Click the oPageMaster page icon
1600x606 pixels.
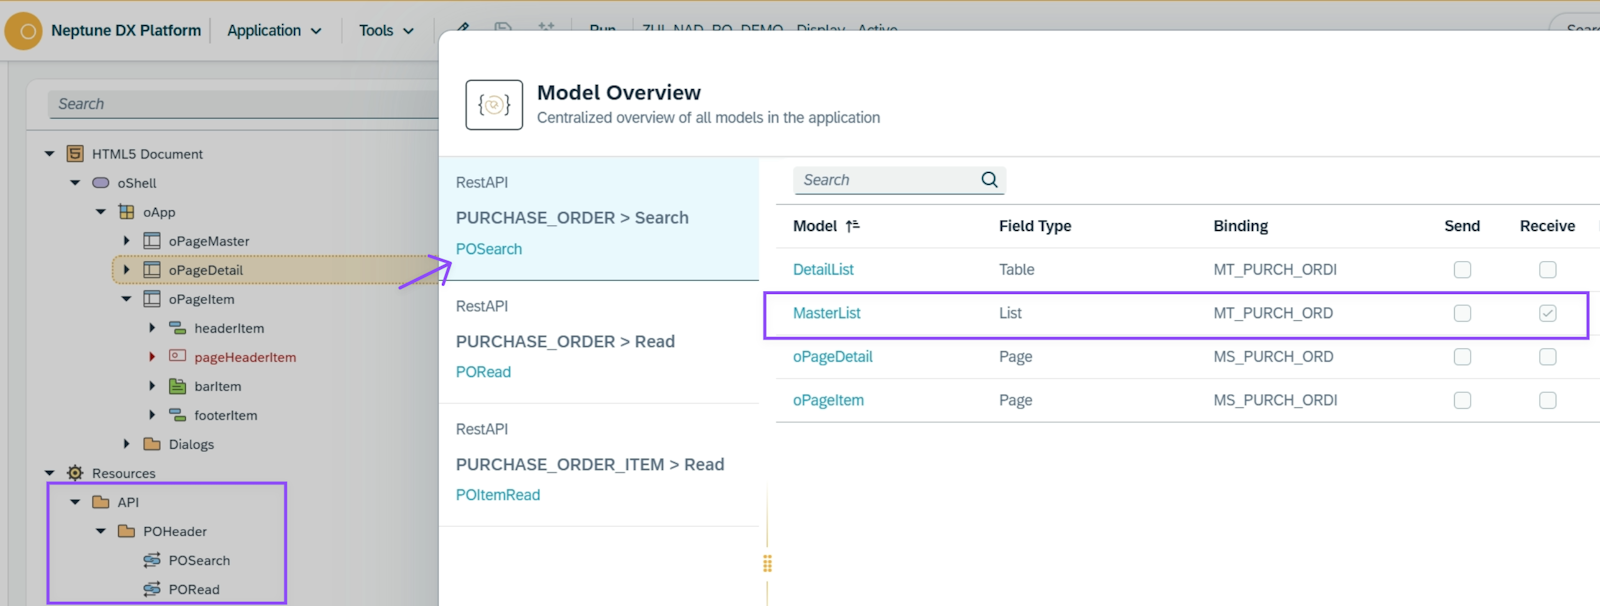(152, 241)
